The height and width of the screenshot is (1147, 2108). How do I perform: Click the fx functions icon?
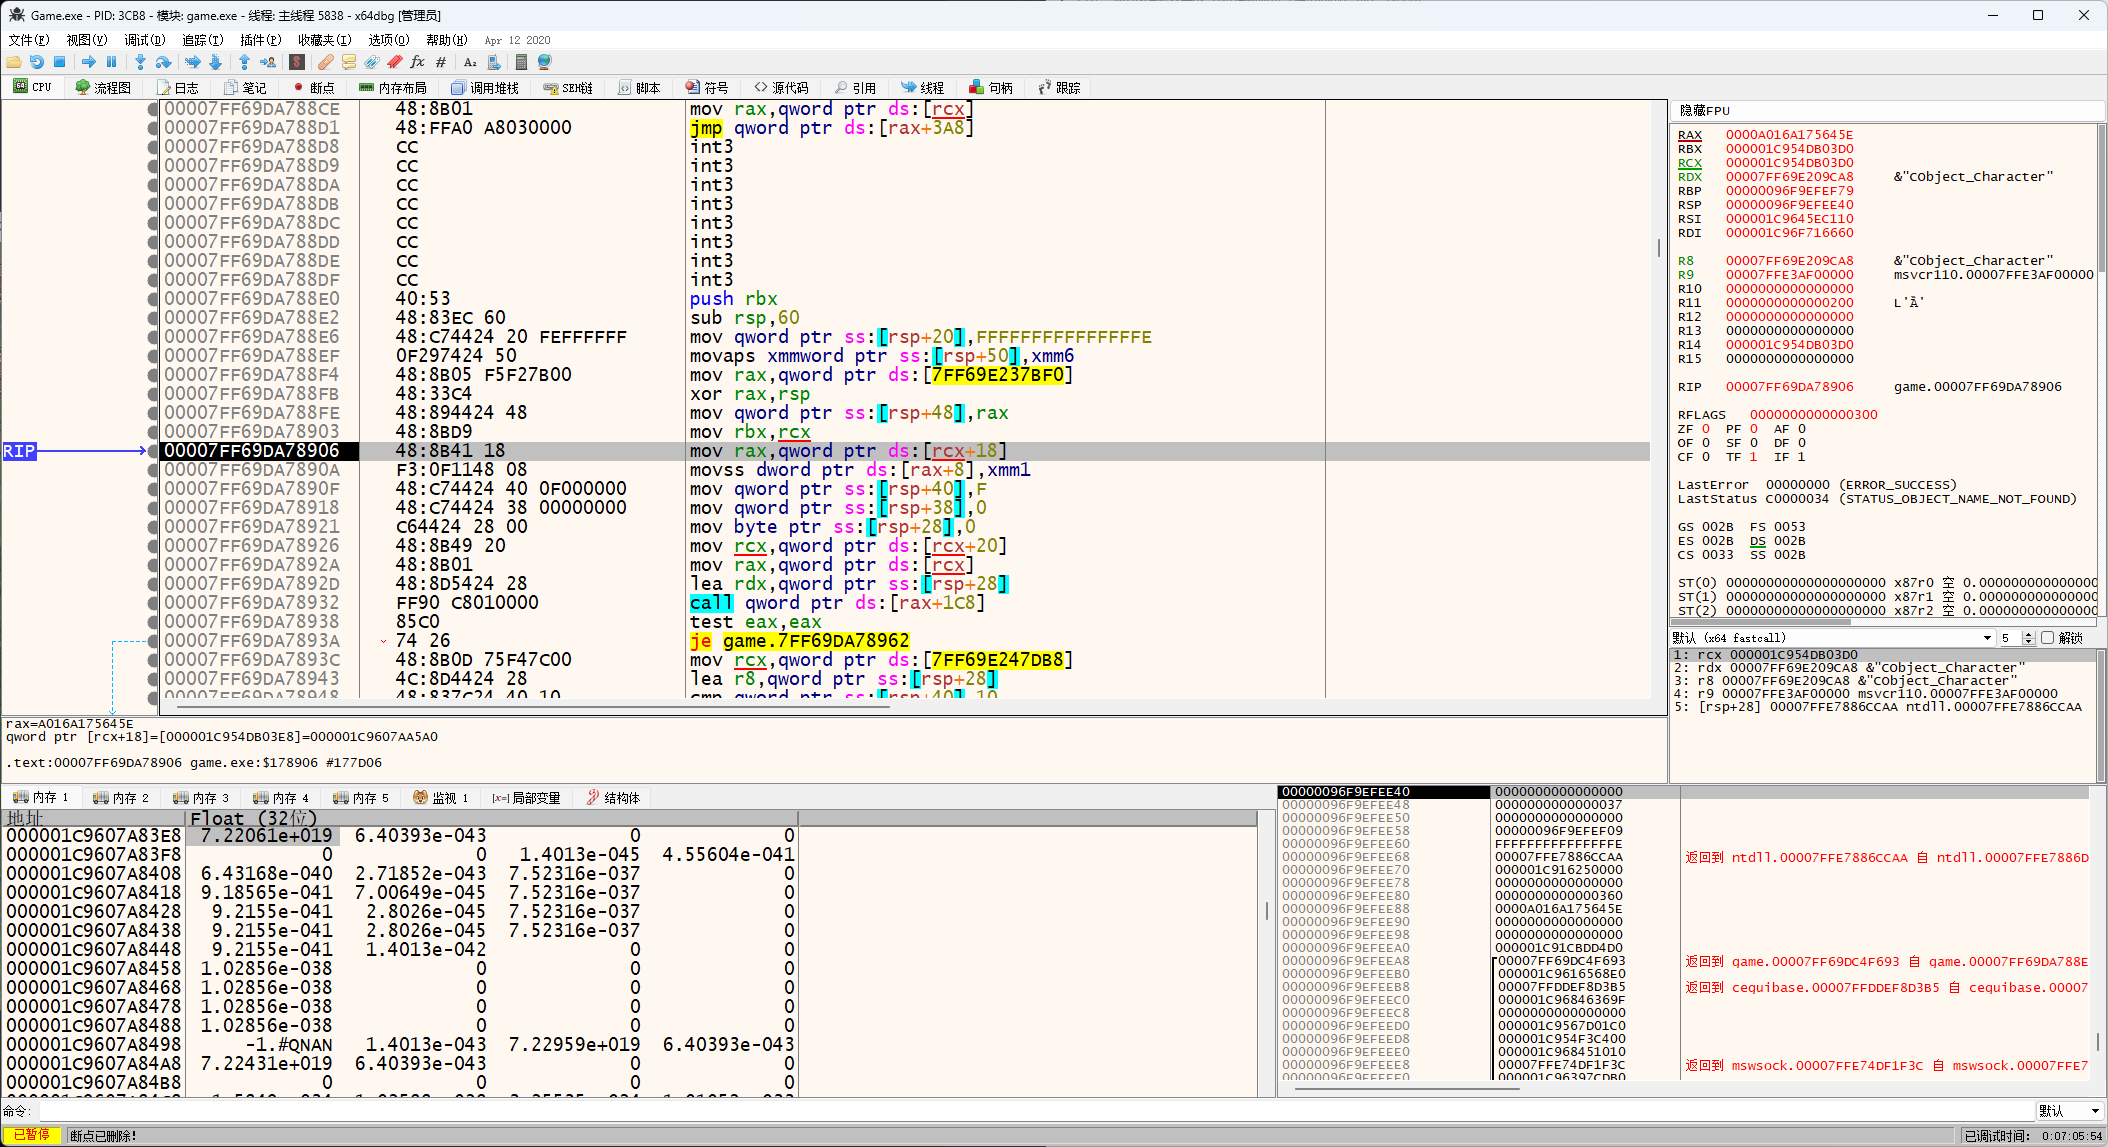point(417,62)
